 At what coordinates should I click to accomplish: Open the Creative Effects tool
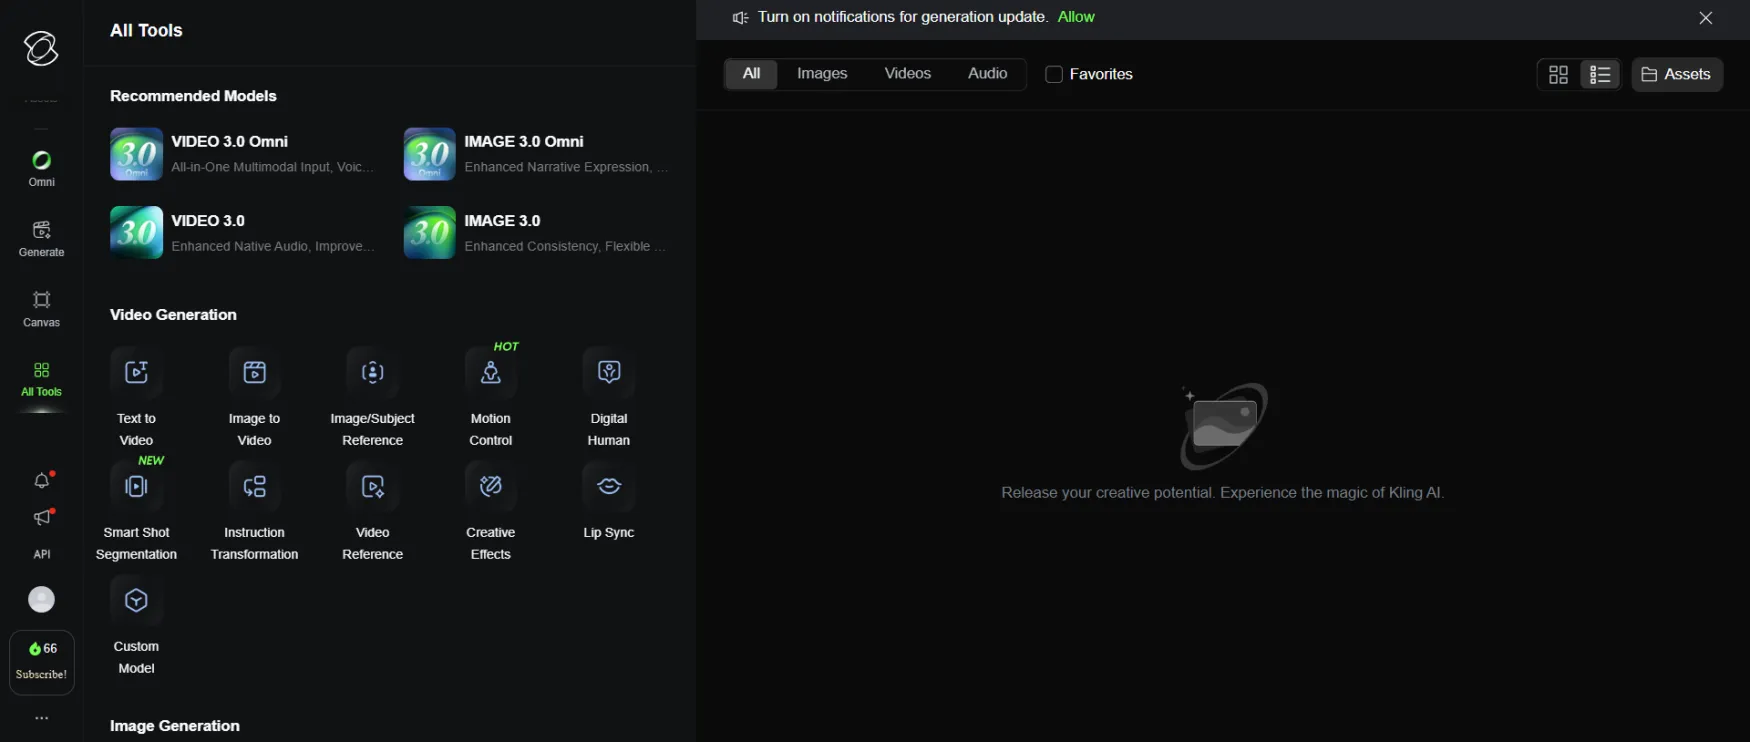(x=490, y=510)
